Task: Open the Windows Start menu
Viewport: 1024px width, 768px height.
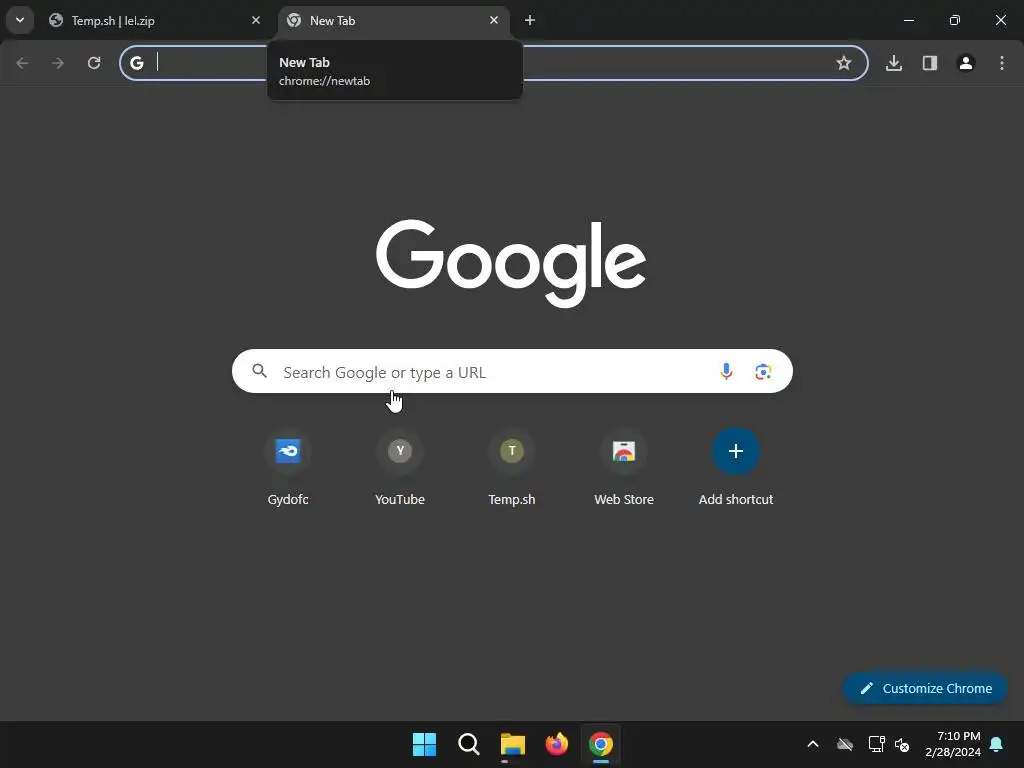Action: tap(424, 744)
